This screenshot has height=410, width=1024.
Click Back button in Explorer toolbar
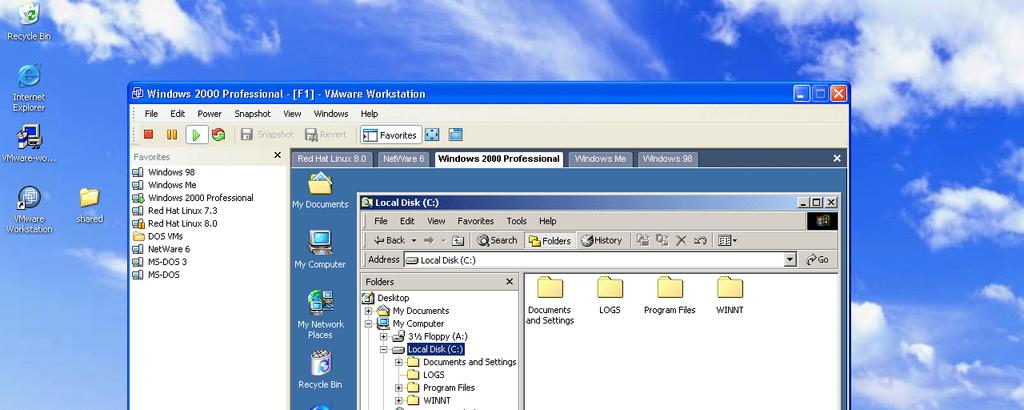[x=389, y=240]
